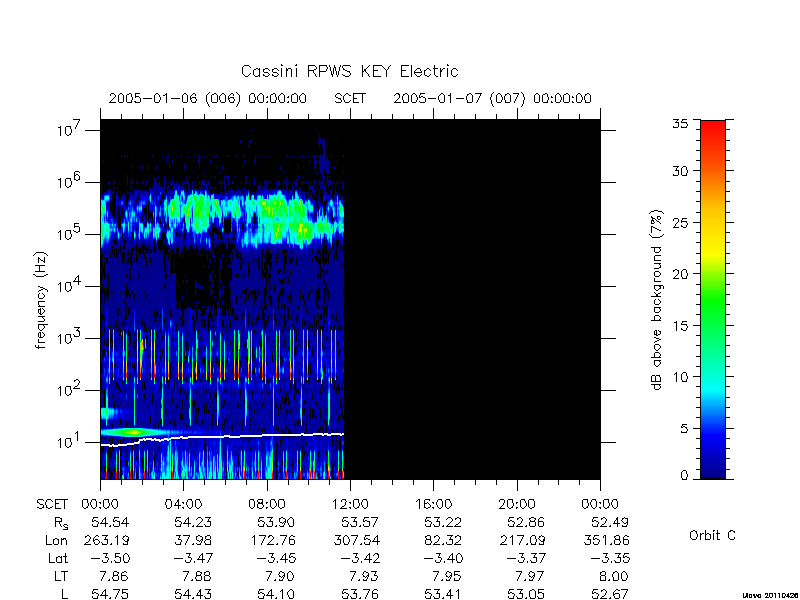Viewport: 800px width, 600px height.
Task: Click the color bar tick value '25'
Action: 680,222
